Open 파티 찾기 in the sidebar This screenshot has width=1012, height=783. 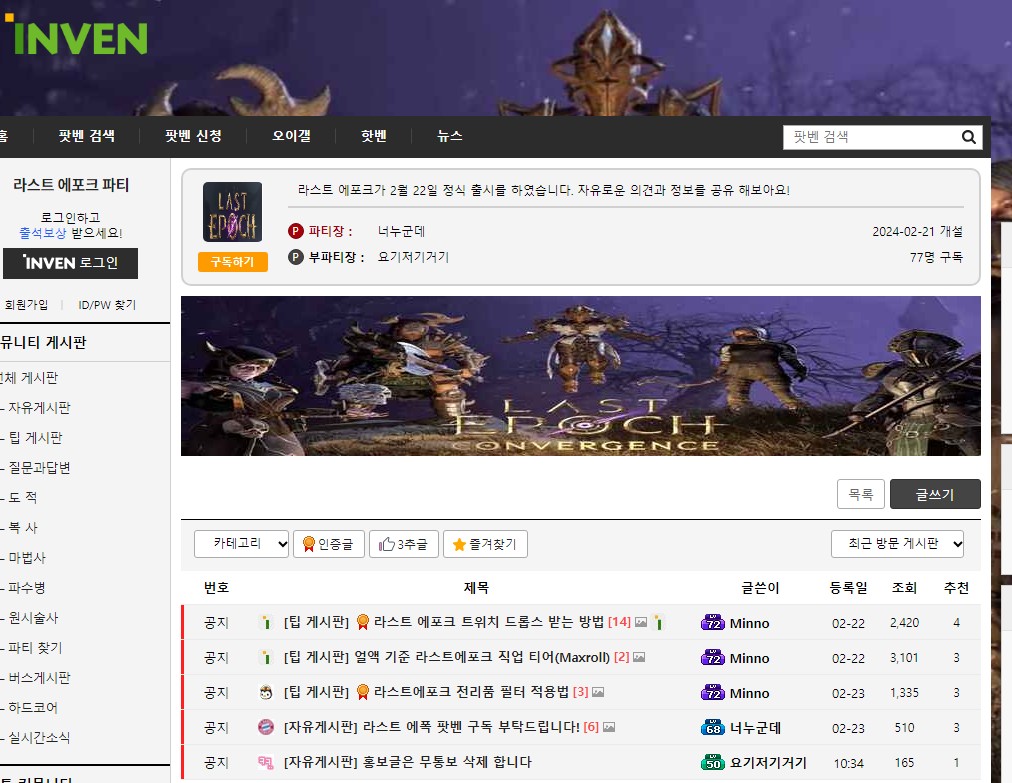[x=35, y=647]
